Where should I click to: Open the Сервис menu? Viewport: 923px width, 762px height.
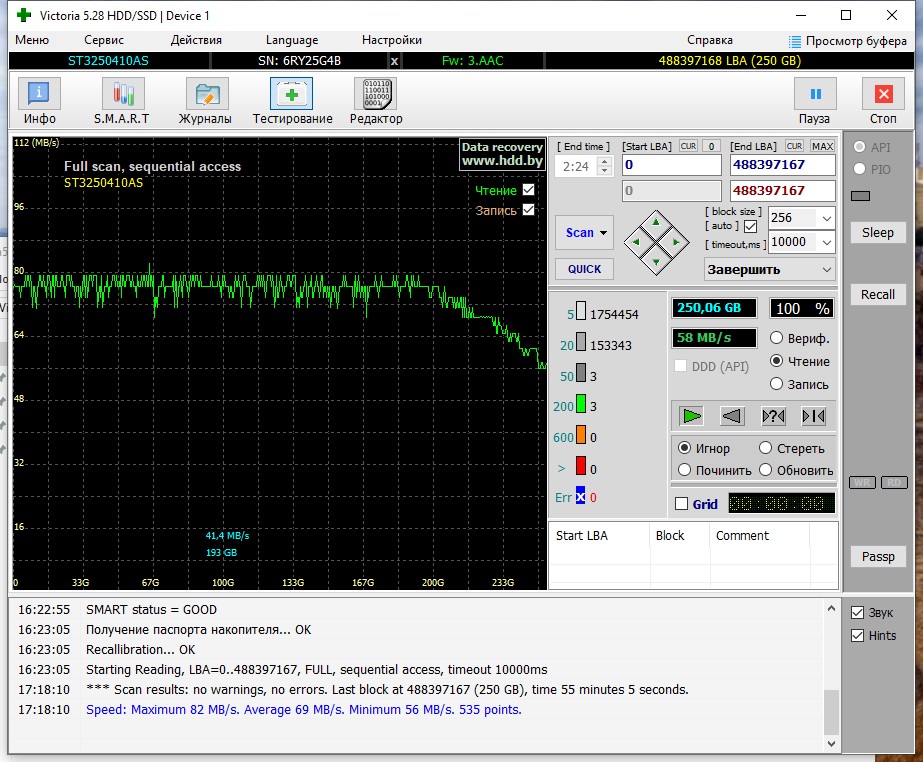click(x=104, y=40)
